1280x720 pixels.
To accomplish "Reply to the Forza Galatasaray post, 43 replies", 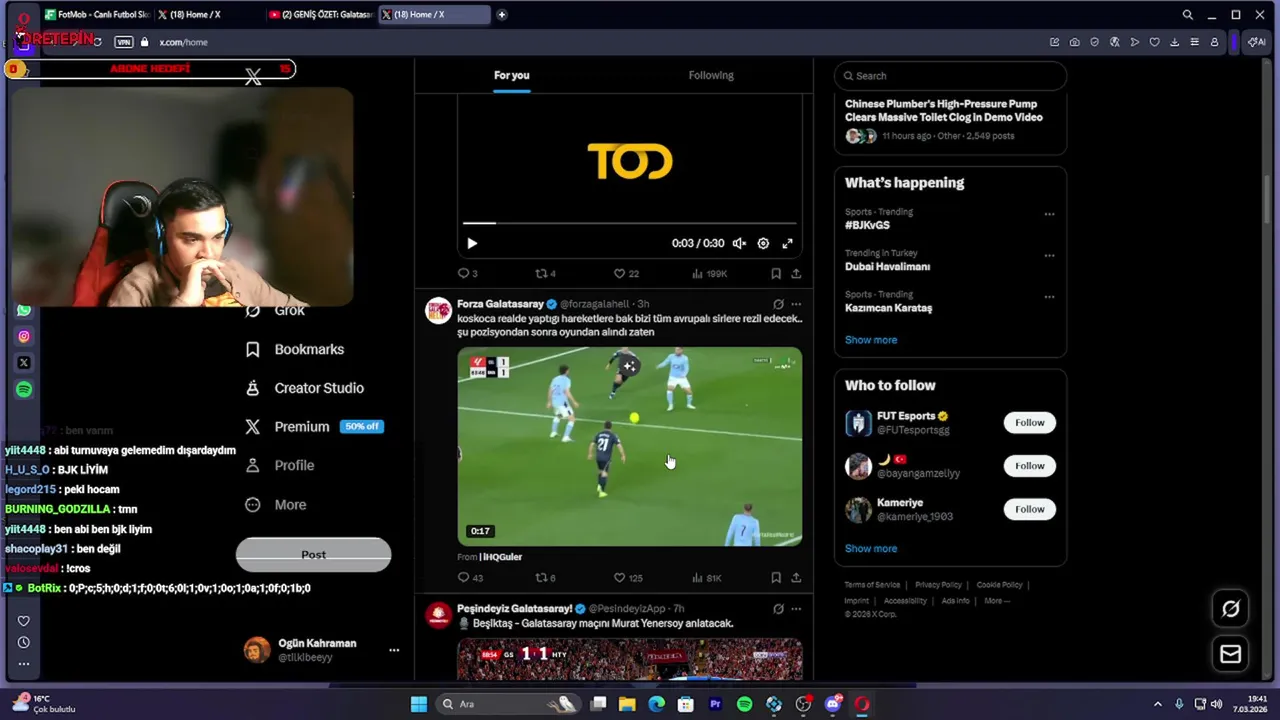I will tap(470, 577).
